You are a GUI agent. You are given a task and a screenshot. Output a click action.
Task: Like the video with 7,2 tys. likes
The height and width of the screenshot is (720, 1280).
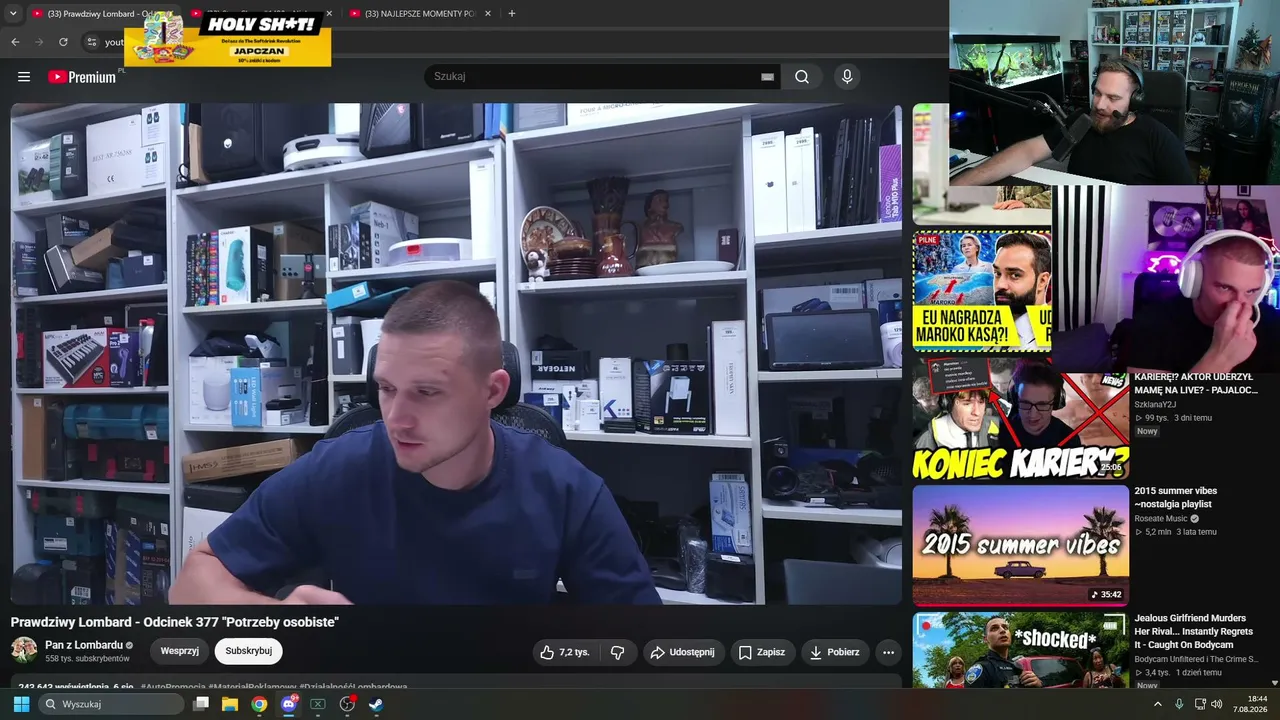pos(565,652)
